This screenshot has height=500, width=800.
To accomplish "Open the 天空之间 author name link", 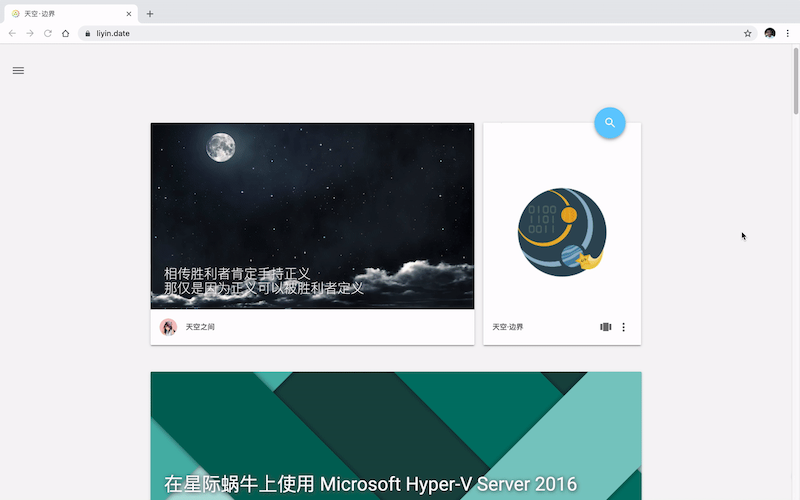I will tap(200, 327).
